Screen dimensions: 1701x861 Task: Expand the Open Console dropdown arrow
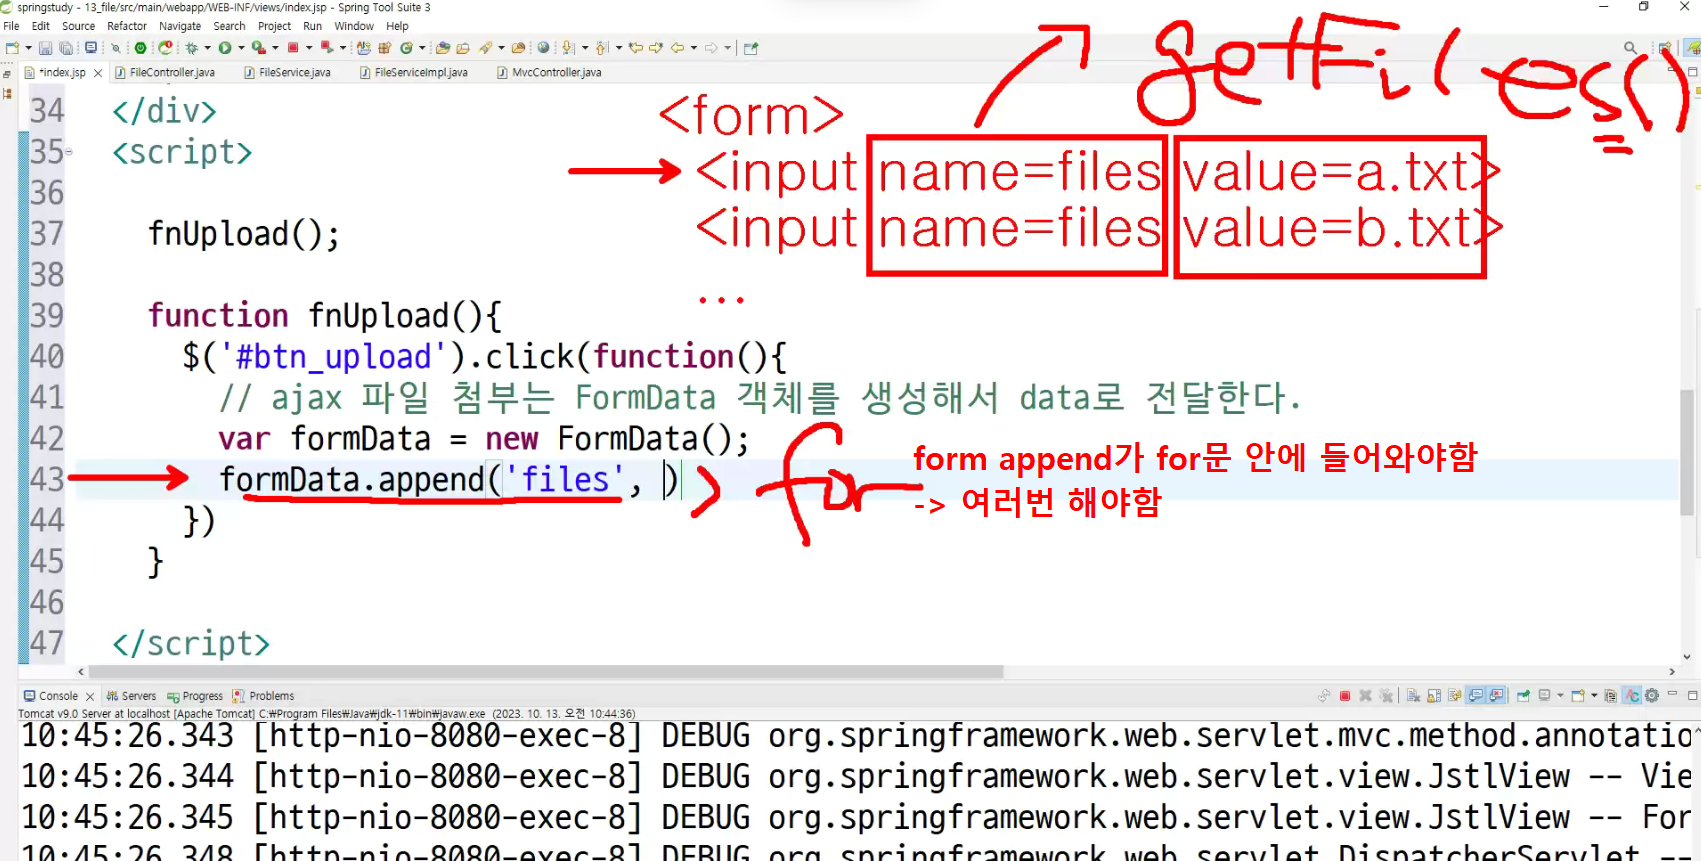1594,696
